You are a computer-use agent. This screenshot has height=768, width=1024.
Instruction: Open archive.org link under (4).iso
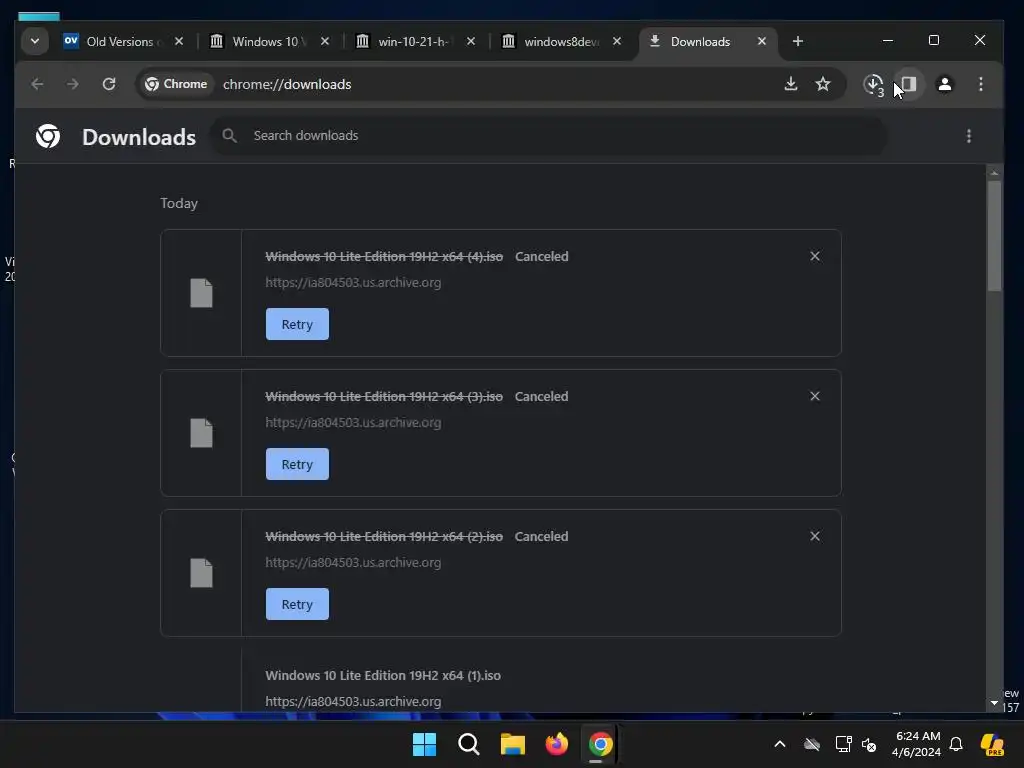(353, 283)
